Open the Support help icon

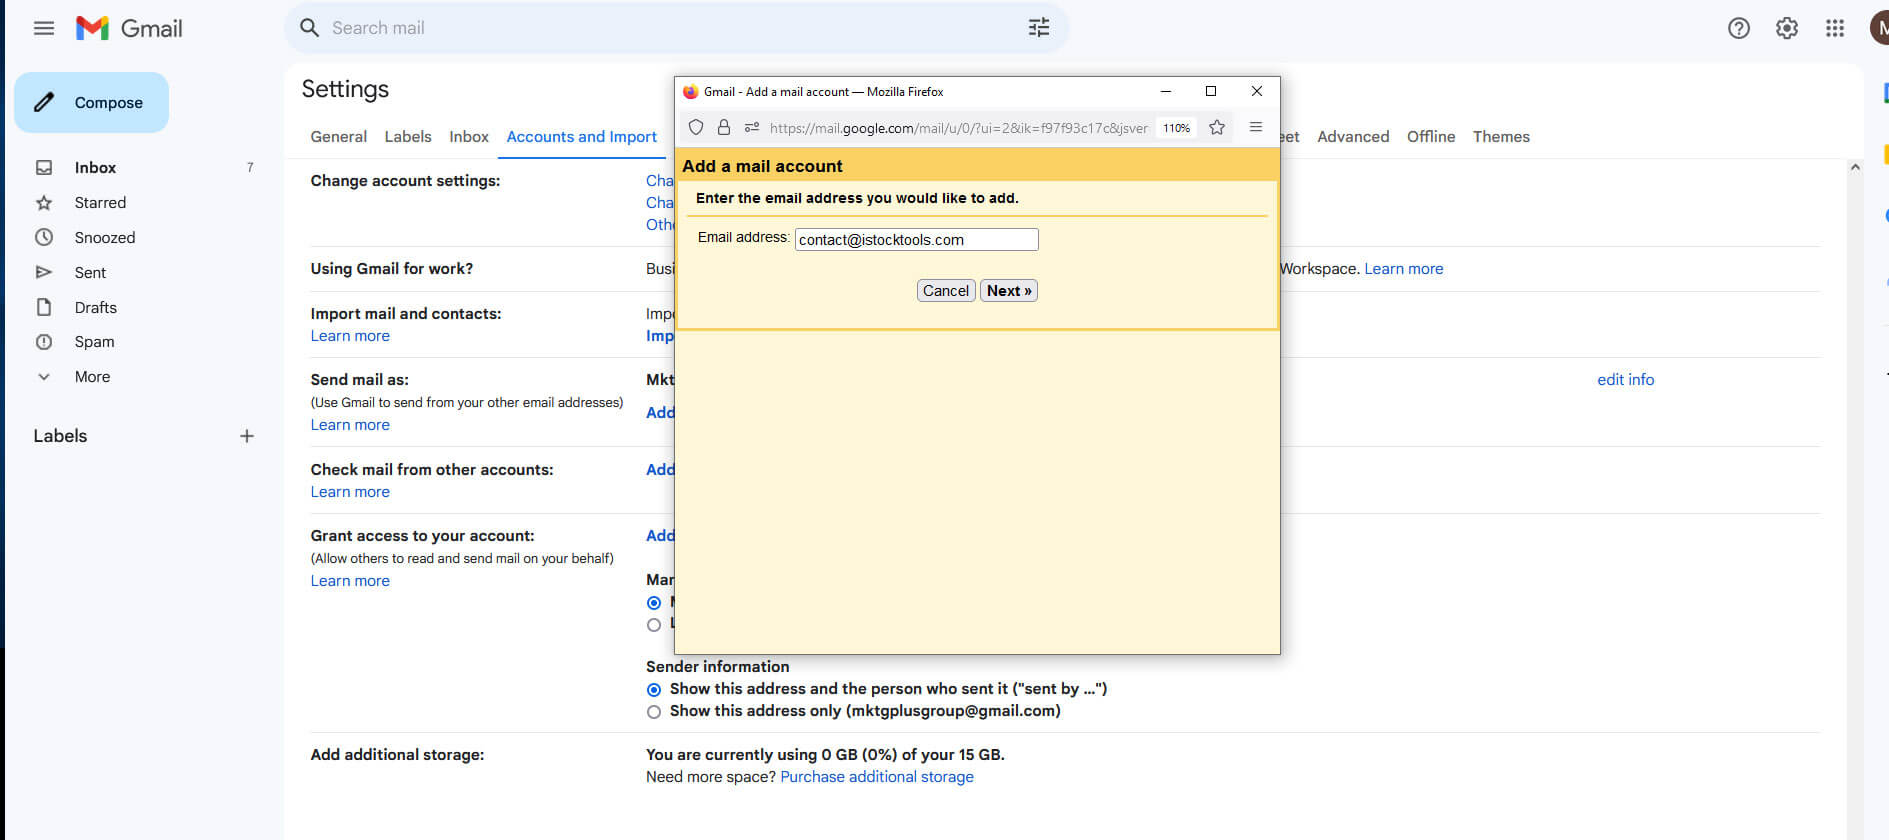tap(1739, 28)
